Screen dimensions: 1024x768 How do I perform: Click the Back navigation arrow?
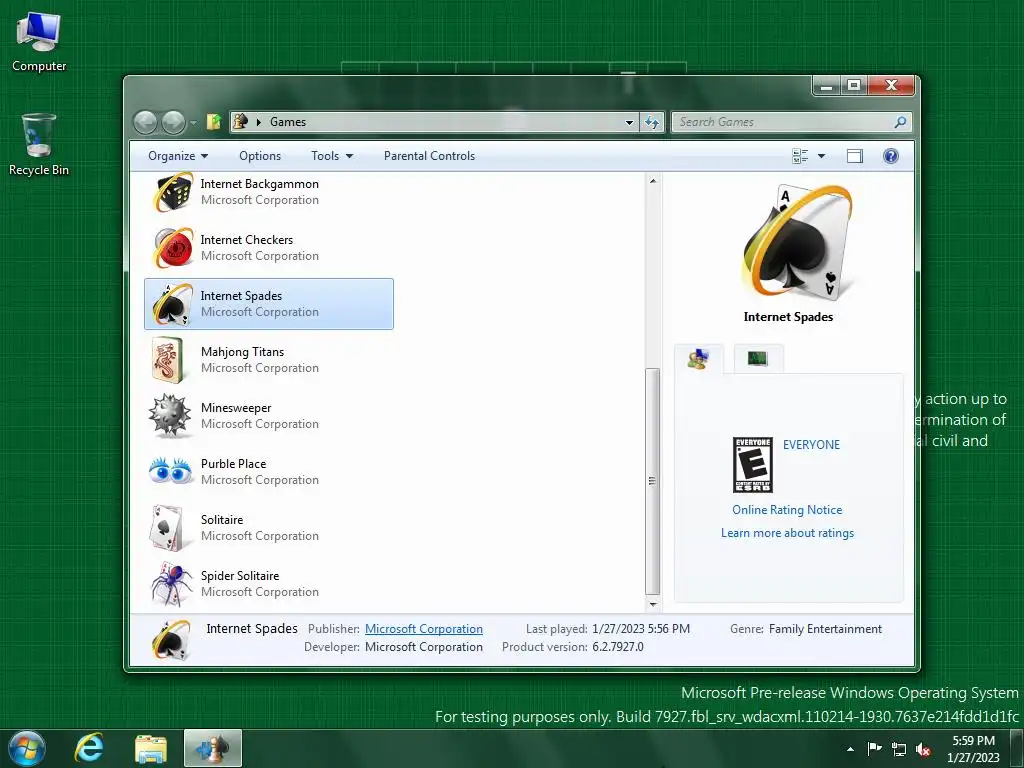pos(145,122)
